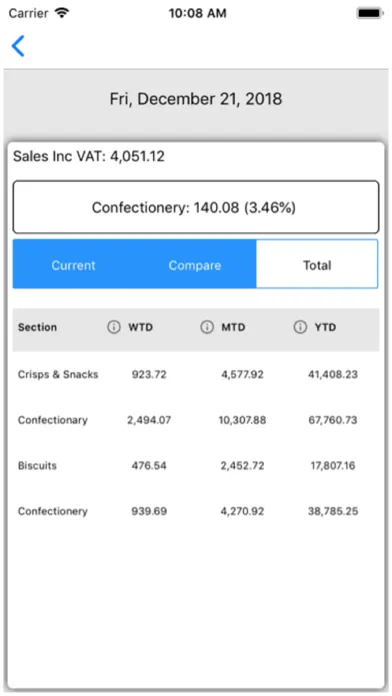
Task: Select the Confectionery section row
Action: click(x=196, y=511)
